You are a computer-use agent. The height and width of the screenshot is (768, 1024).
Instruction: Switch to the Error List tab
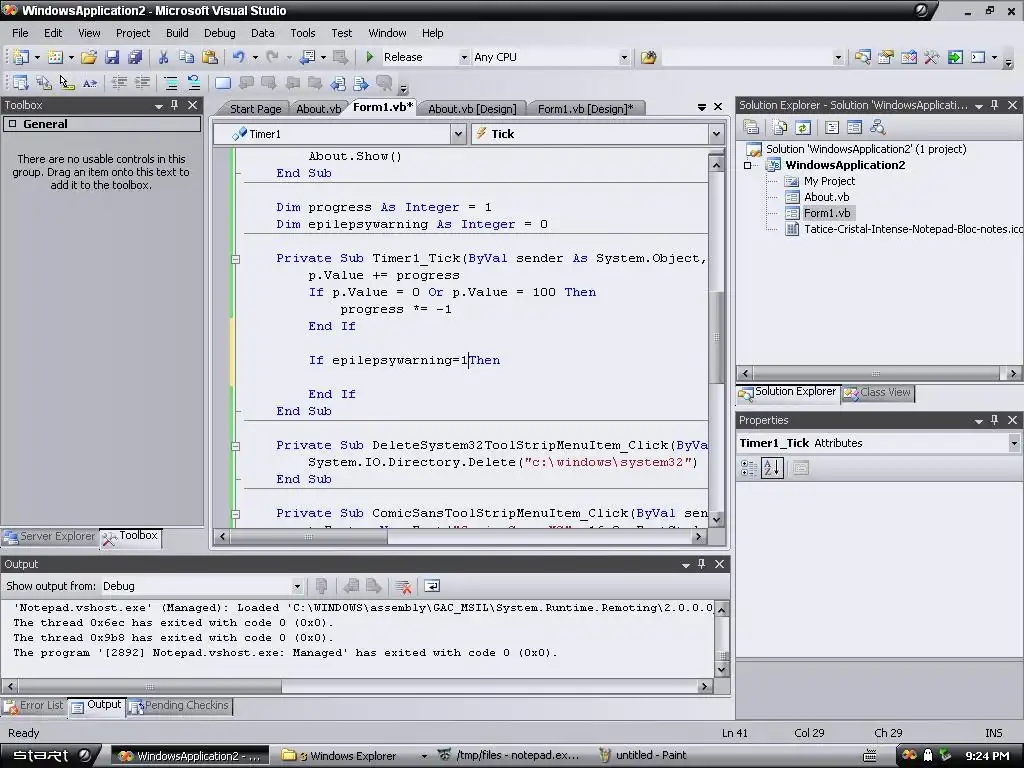34,706
